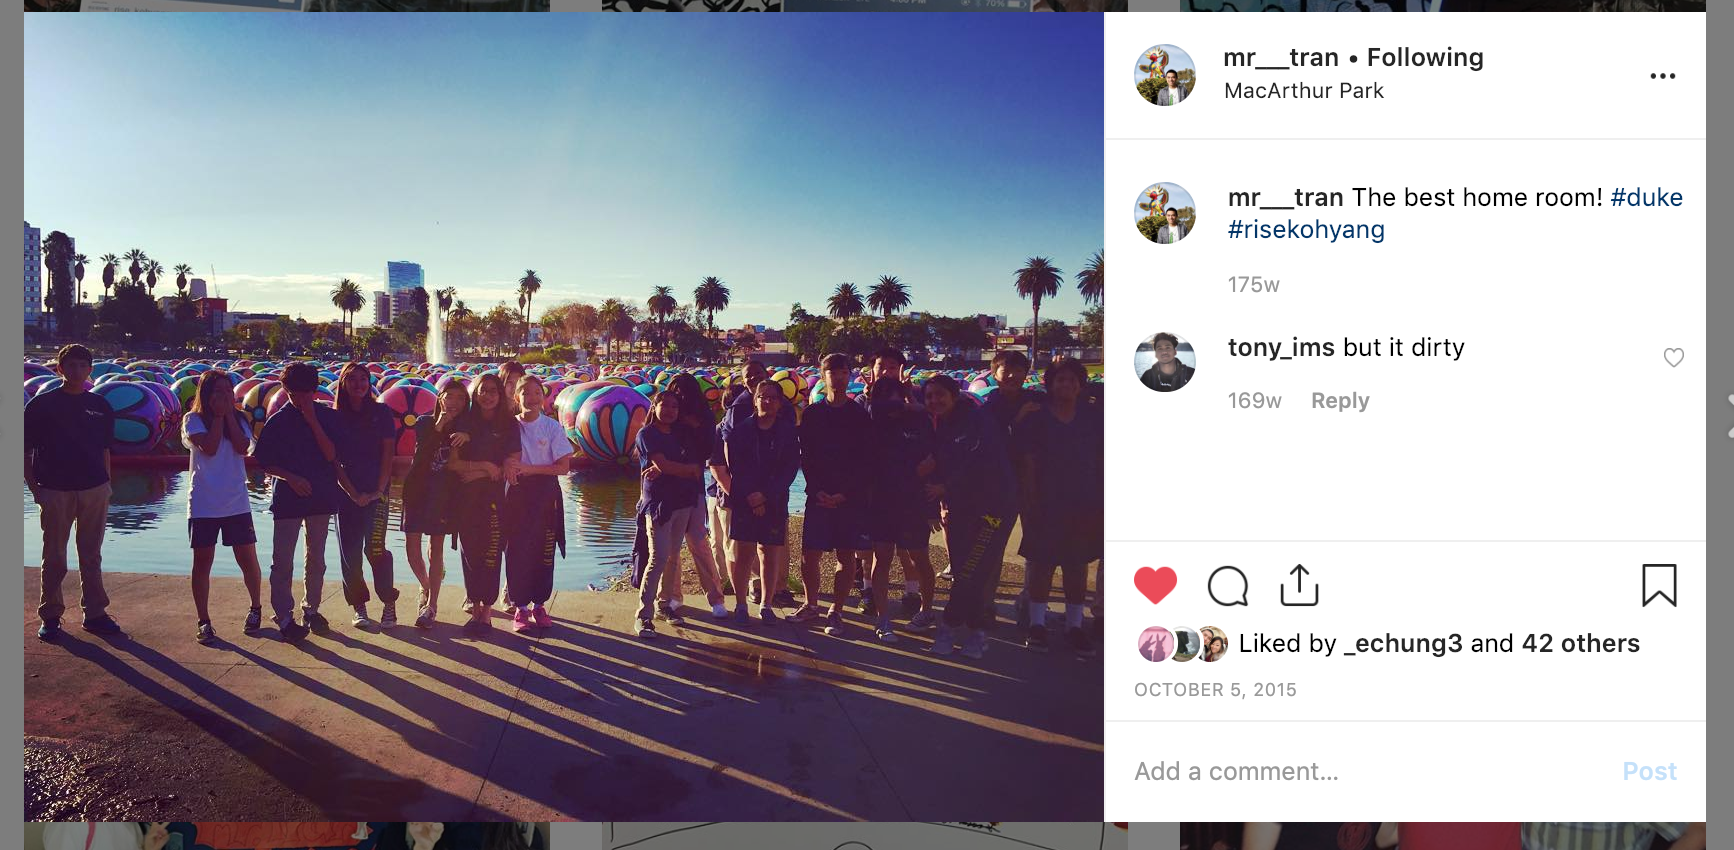View the 42 others who liked
Screen dimensions: 1734x850
coord(1581,643)
